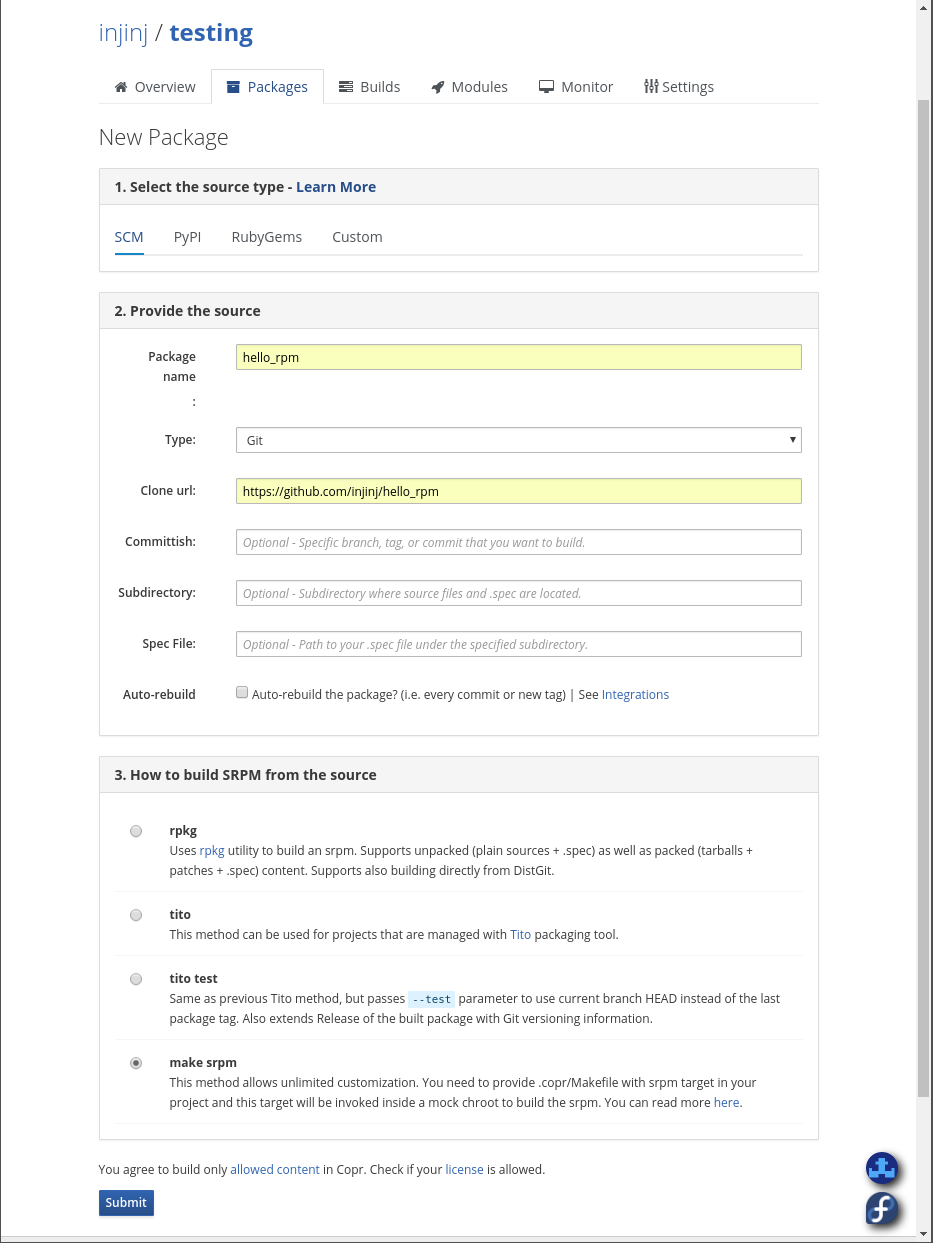Viewport: 933px width, 1243px height.
Task: Open the Overview tab
Action: coord(155,87)
